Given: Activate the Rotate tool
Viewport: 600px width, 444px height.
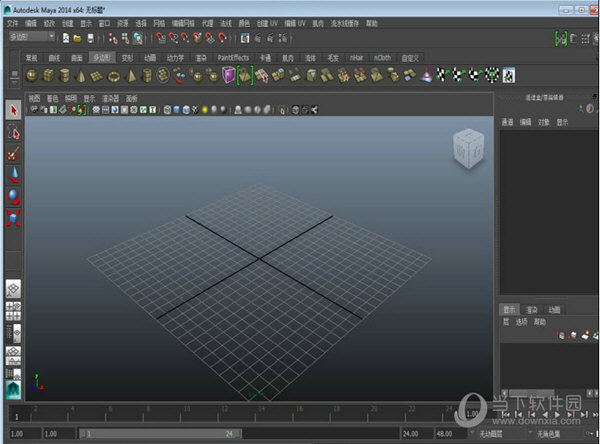Looking at the screenshot, I should click(13, 197).
